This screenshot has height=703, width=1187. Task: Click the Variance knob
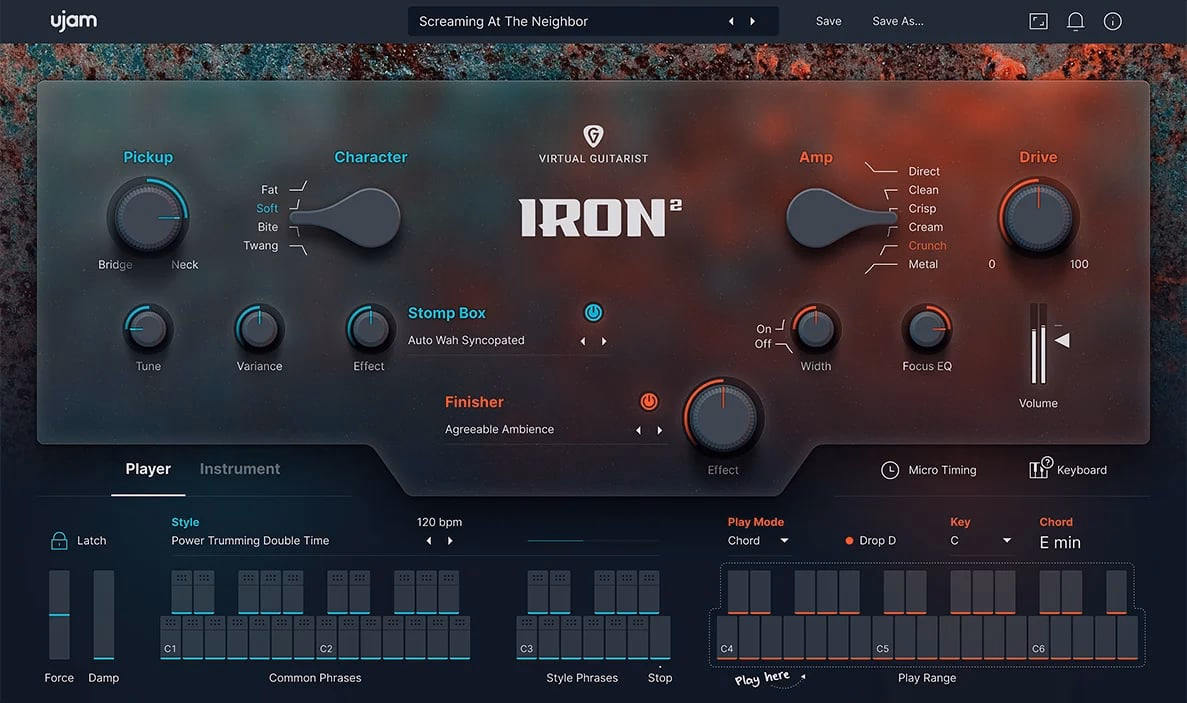click(259, 329)
